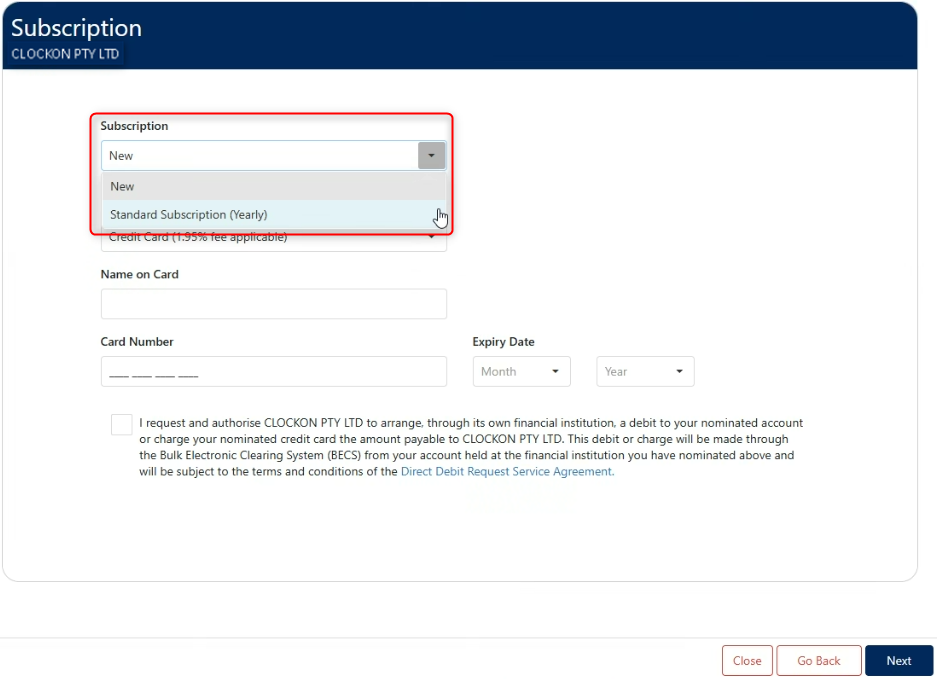Click the Card Number label
This screenshot has width=937, height=679.
tap(137, 342)
